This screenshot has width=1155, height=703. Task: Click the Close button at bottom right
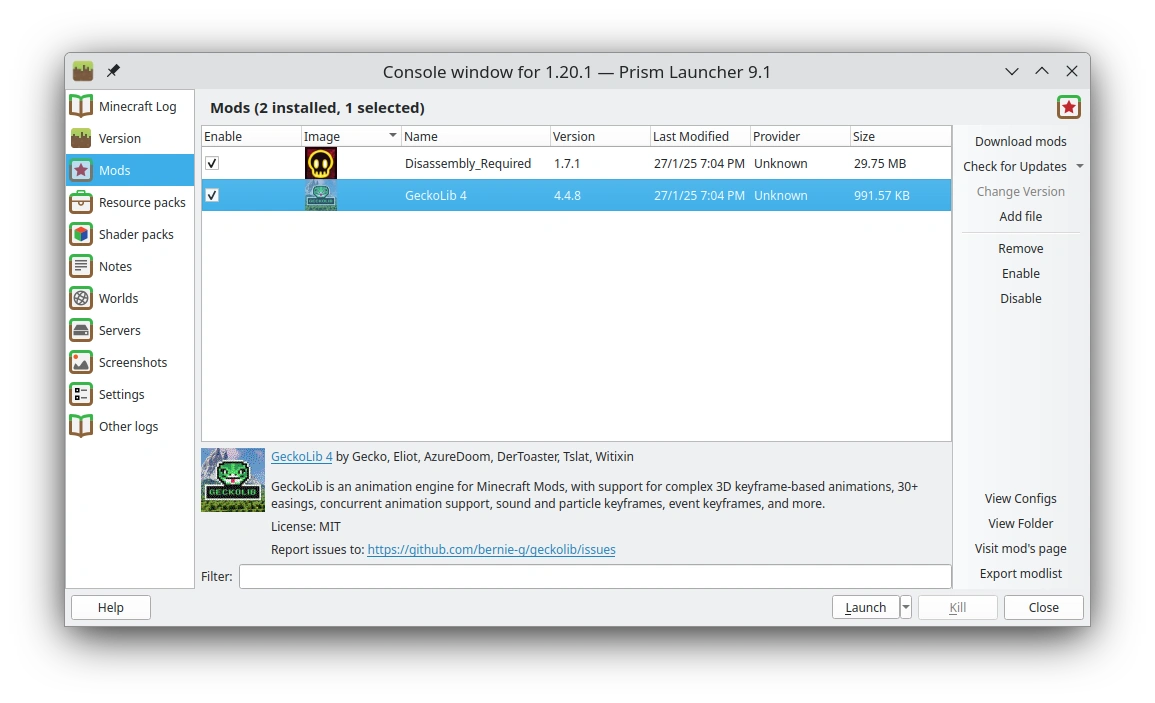click(x=1043, y=607)
